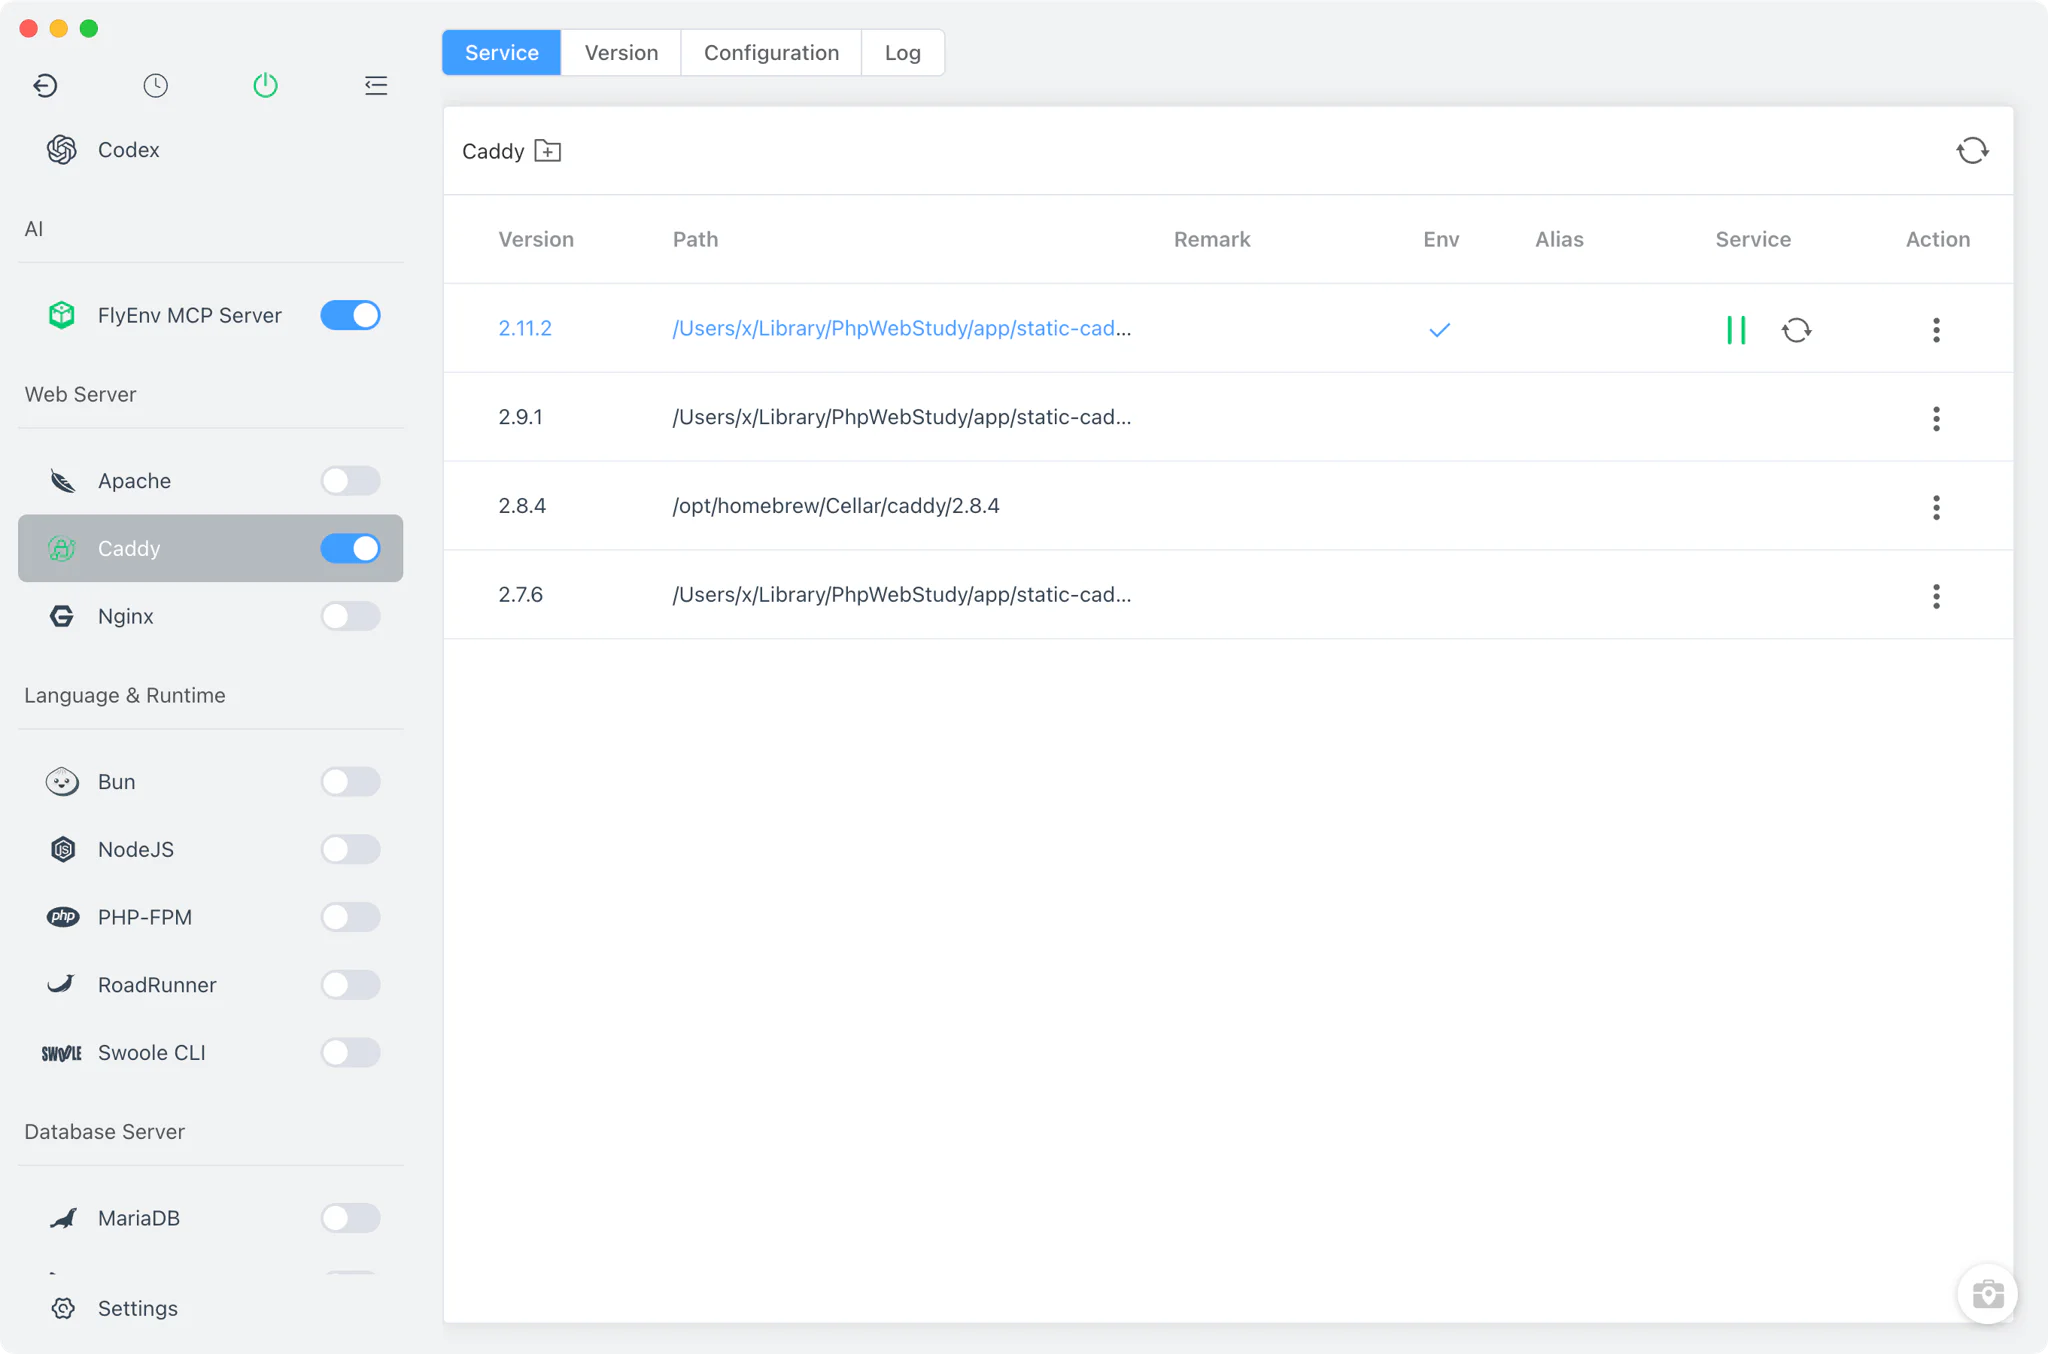Click the floating camera screenshot button
Image resolution: width=2048 pixels, height=1354 pixels.
click(1987, 1294)
